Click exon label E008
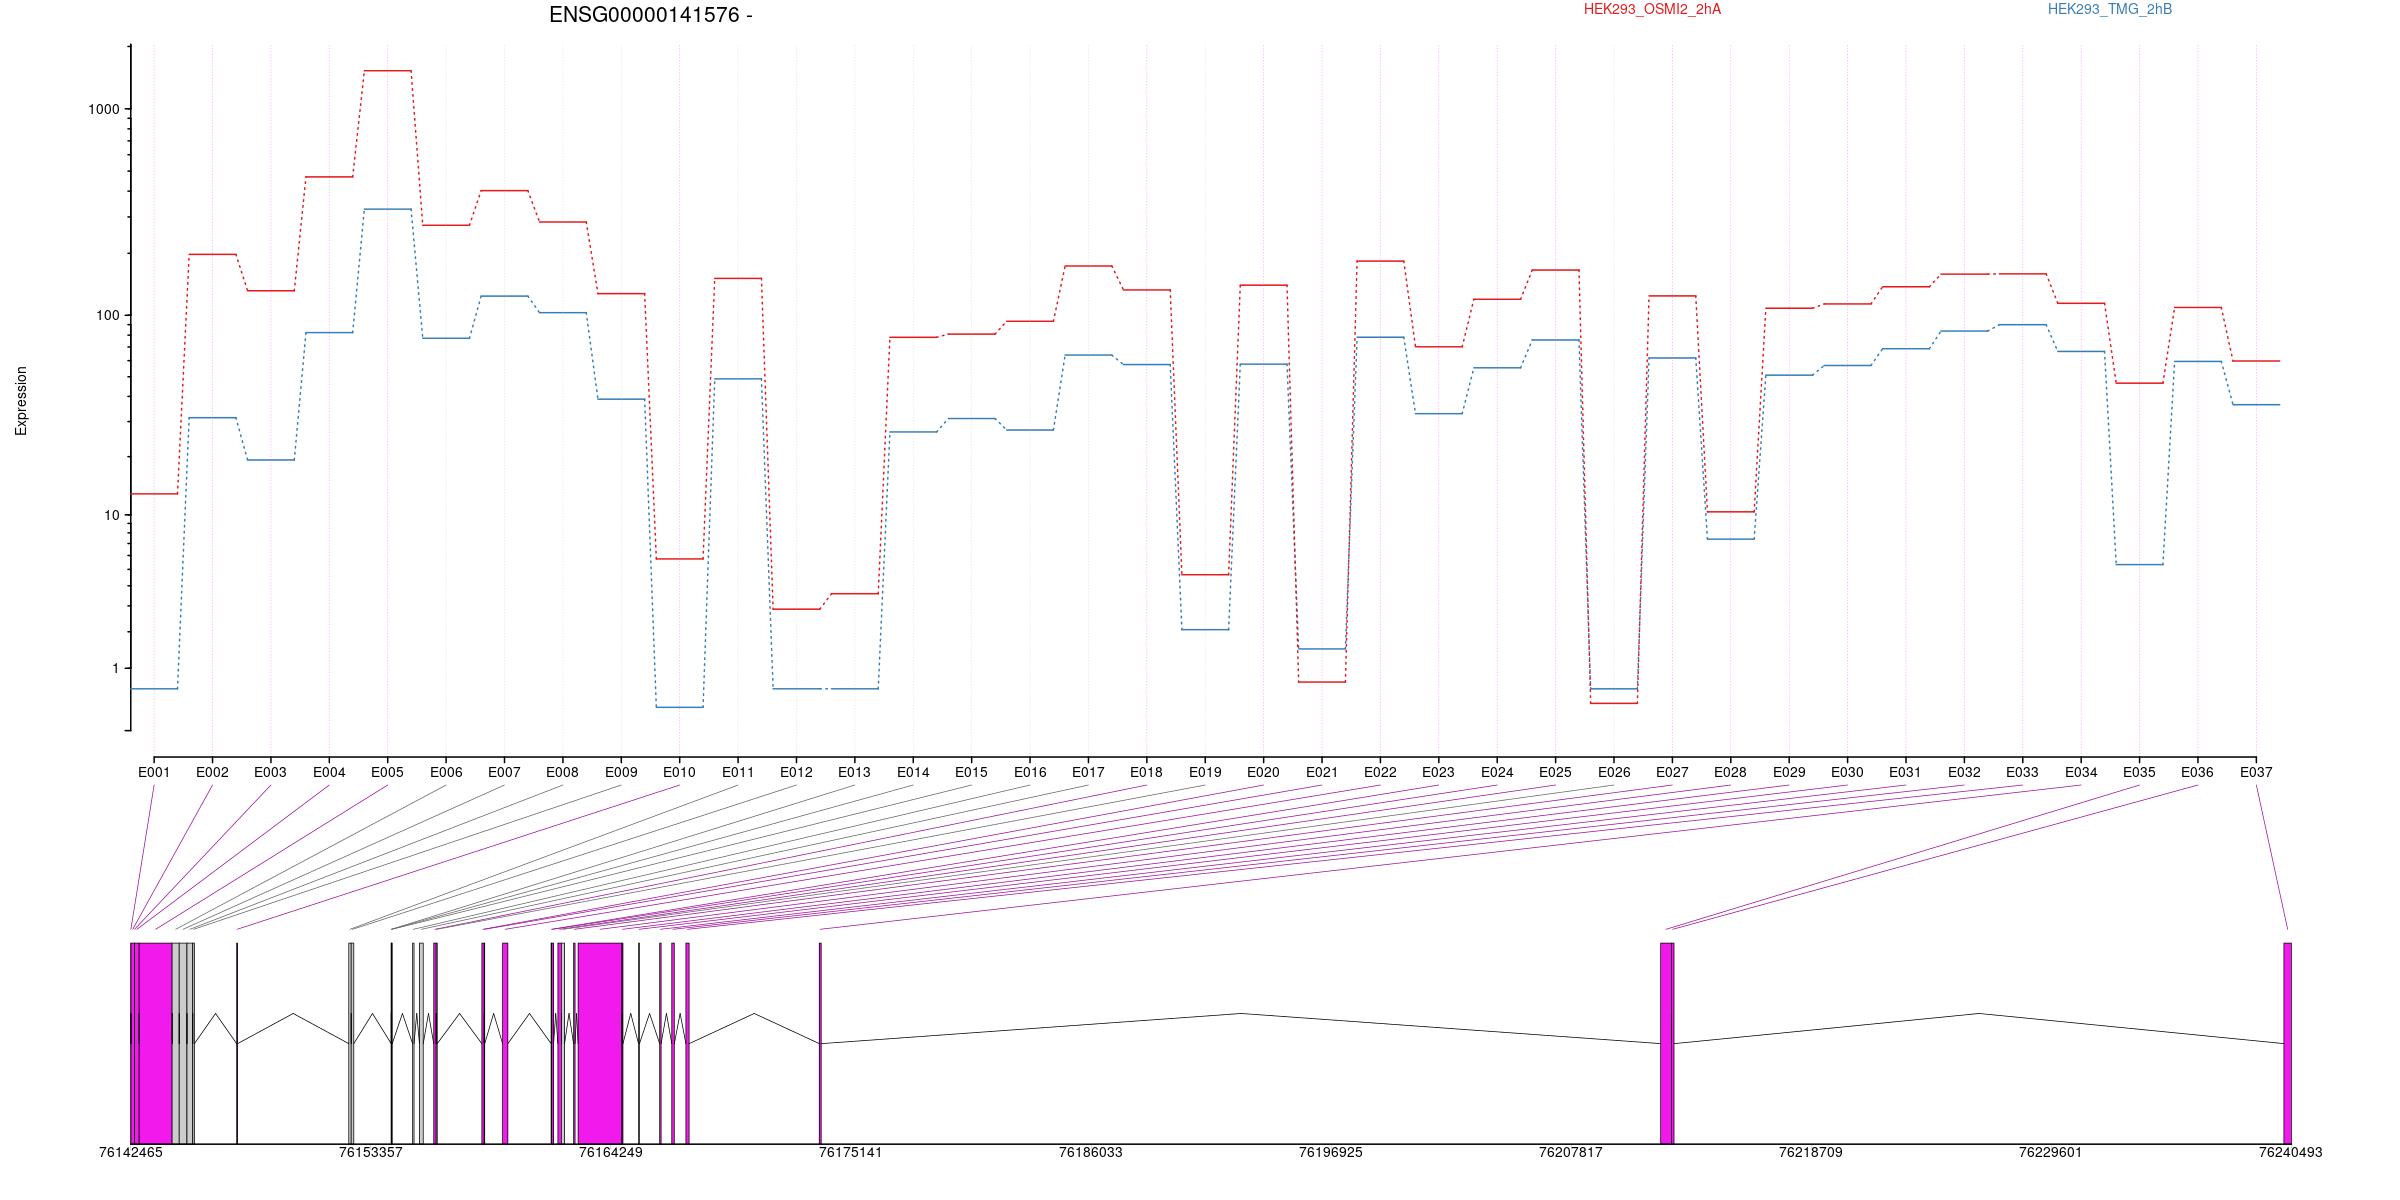This screenshot has height=1200, width=2400. click(562, 773)
